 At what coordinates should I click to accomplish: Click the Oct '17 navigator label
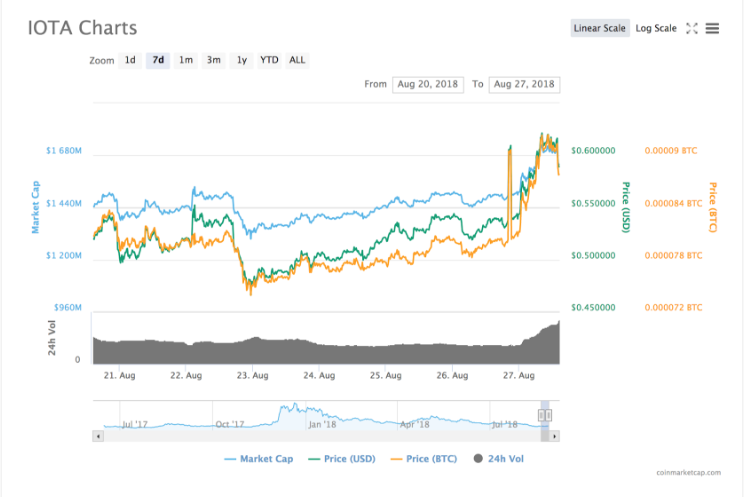(230, 424)
